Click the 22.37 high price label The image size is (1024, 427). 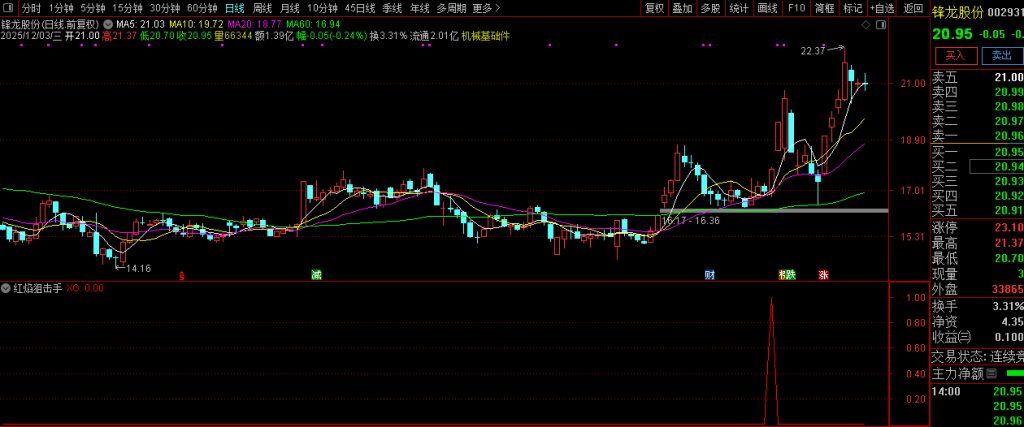coord(813,50)
